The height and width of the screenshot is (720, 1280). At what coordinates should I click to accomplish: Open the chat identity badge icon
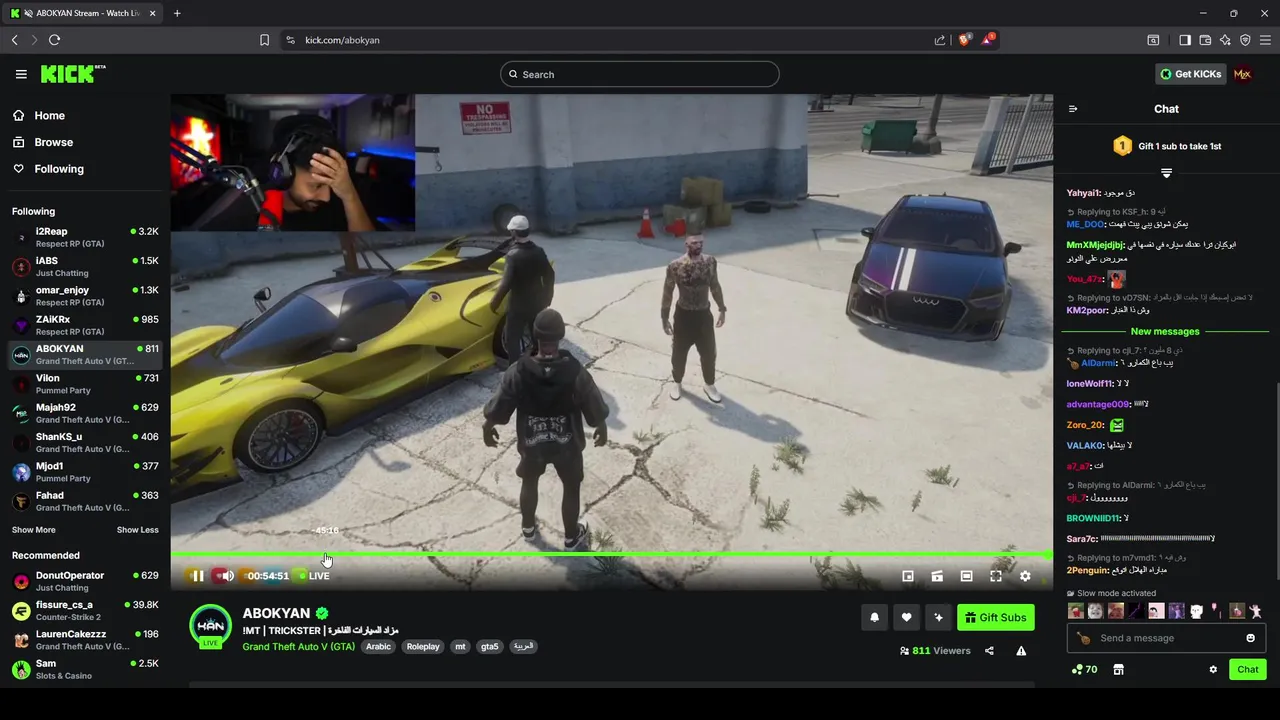(1083, 638)
